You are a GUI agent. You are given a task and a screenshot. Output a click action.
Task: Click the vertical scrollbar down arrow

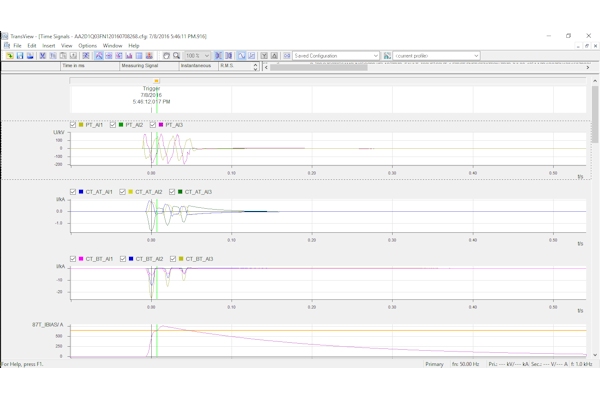coord(595,354)
